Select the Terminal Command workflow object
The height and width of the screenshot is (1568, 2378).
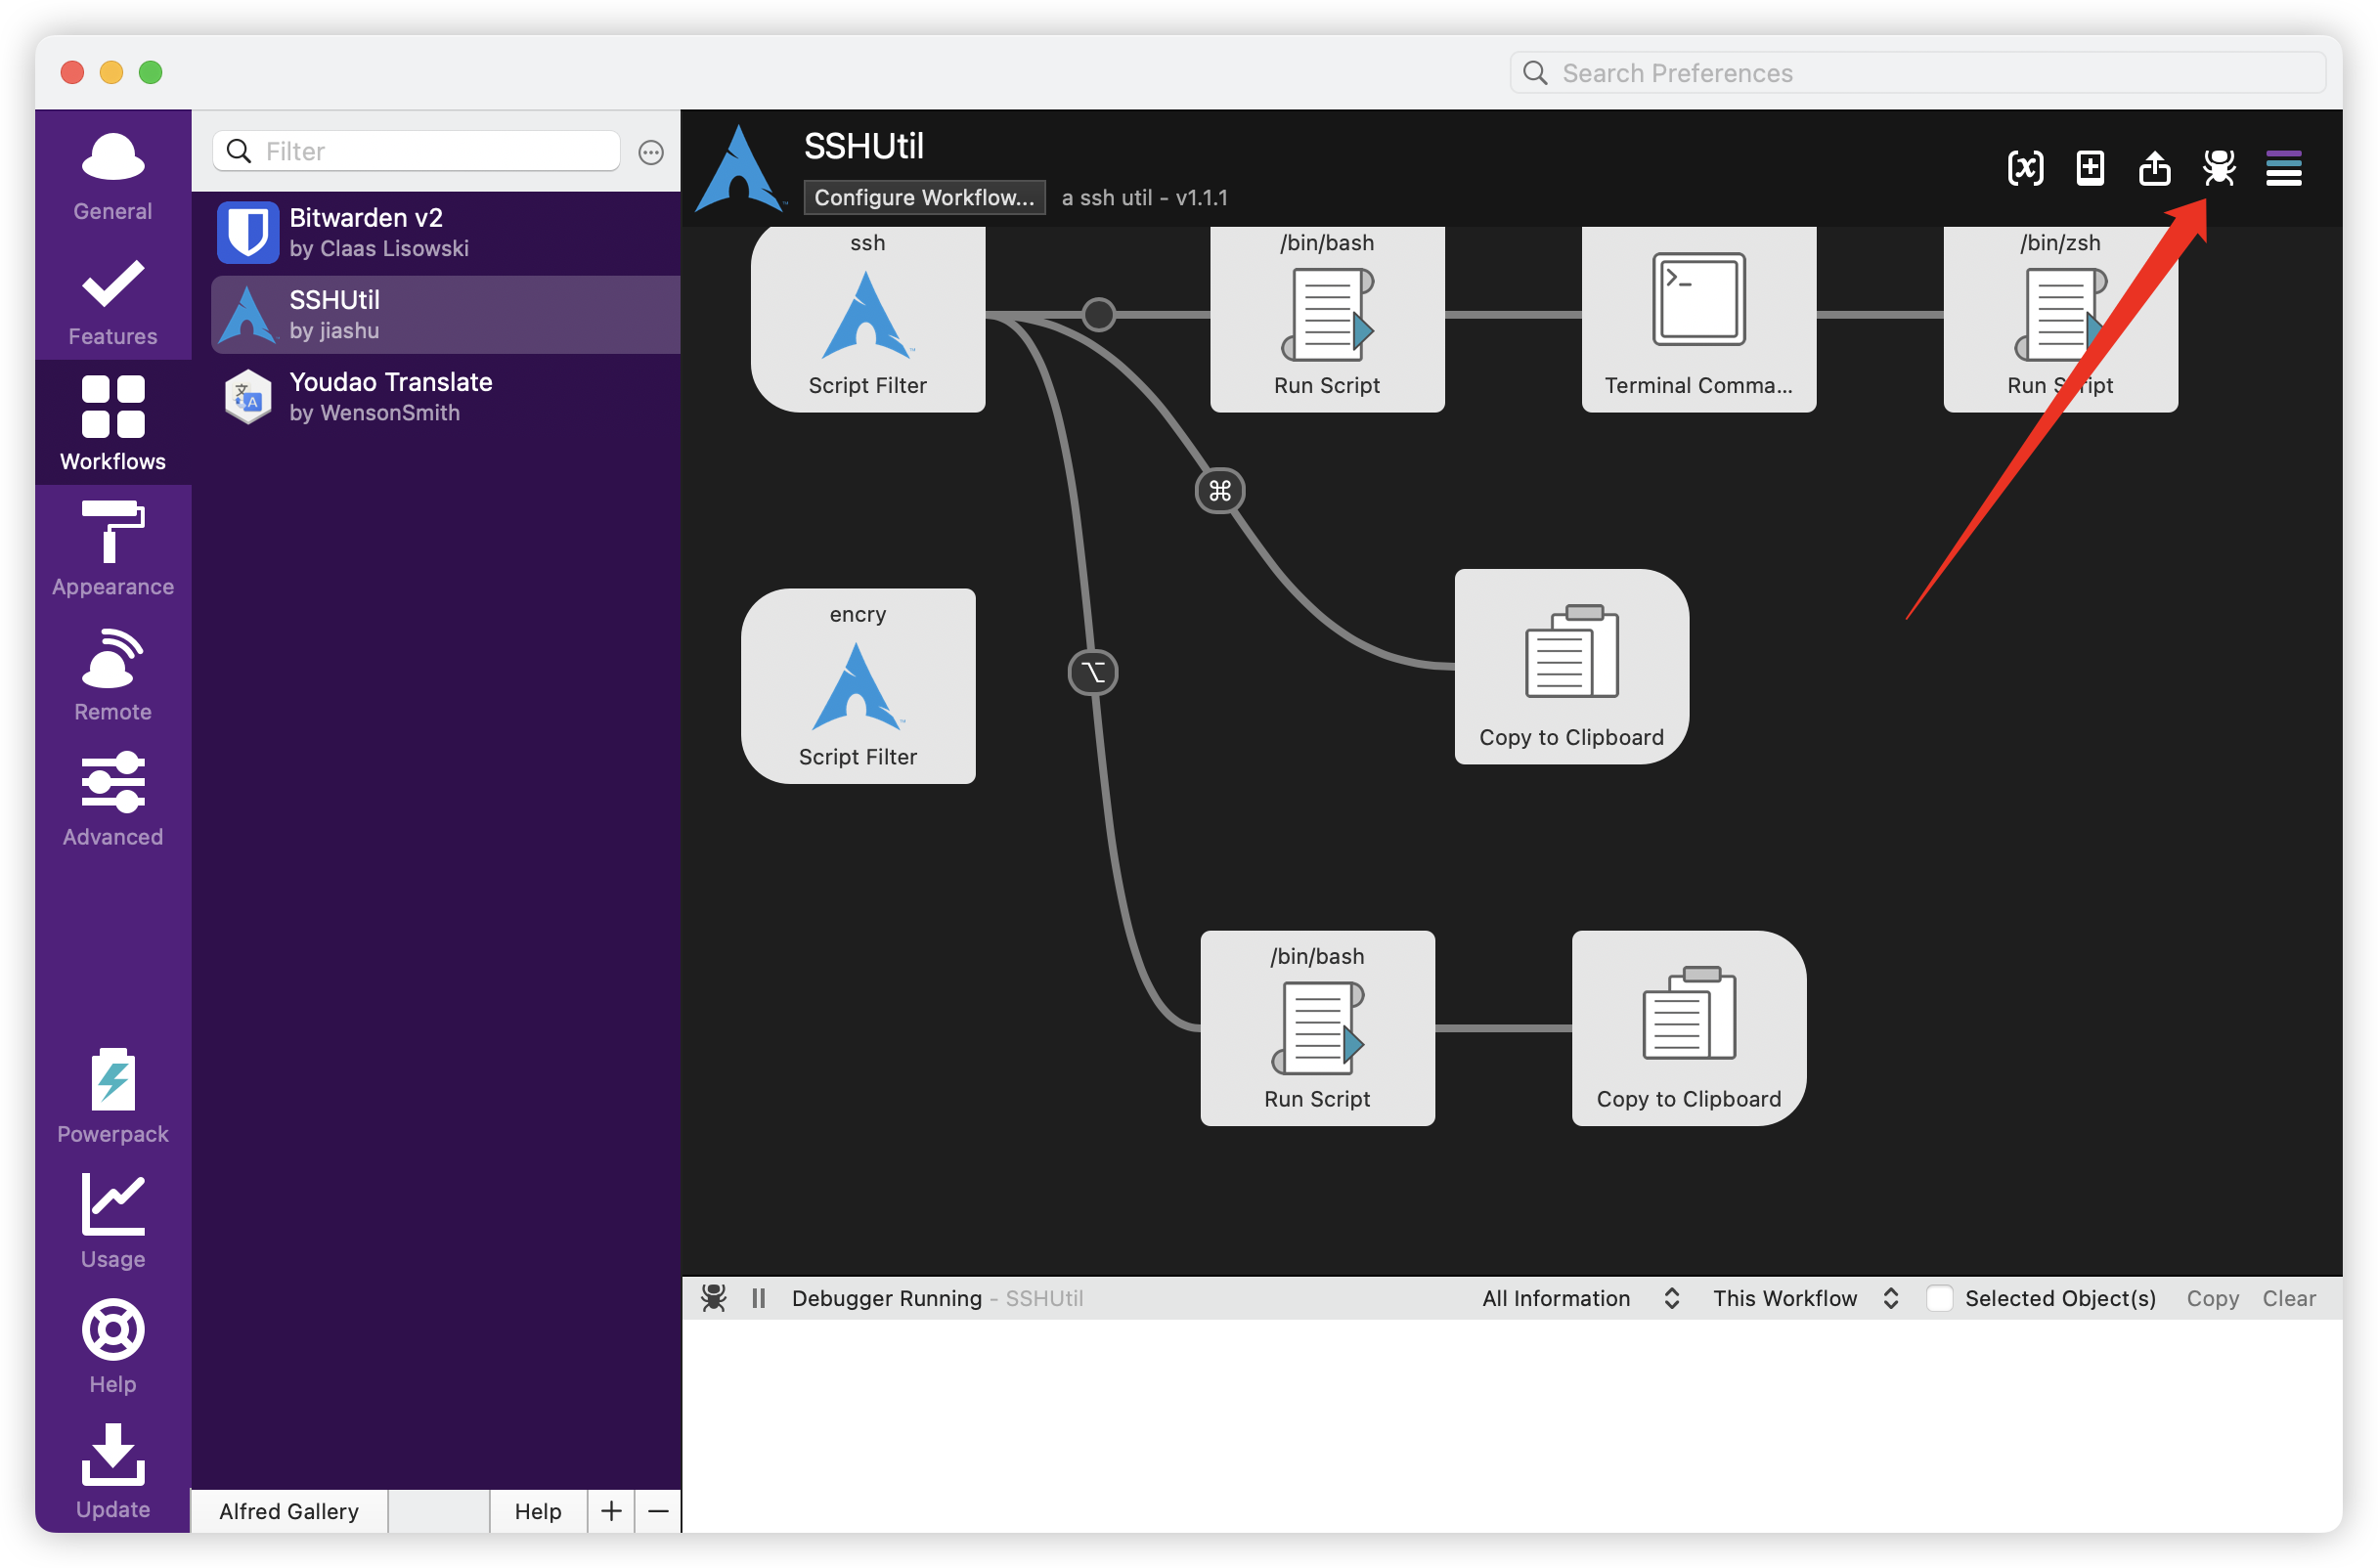[x=1698, y=318]
